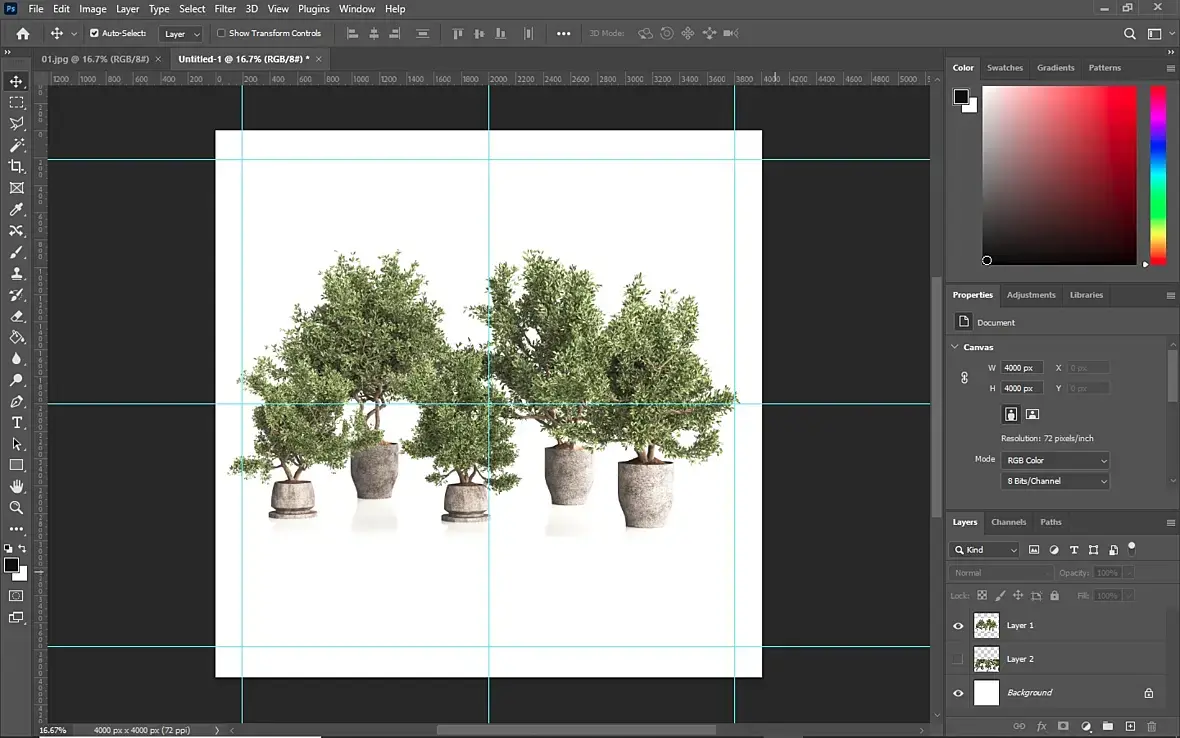The image size is (1180, 738).
Task: Select the Crop tool
Action: tap(16, 166)
